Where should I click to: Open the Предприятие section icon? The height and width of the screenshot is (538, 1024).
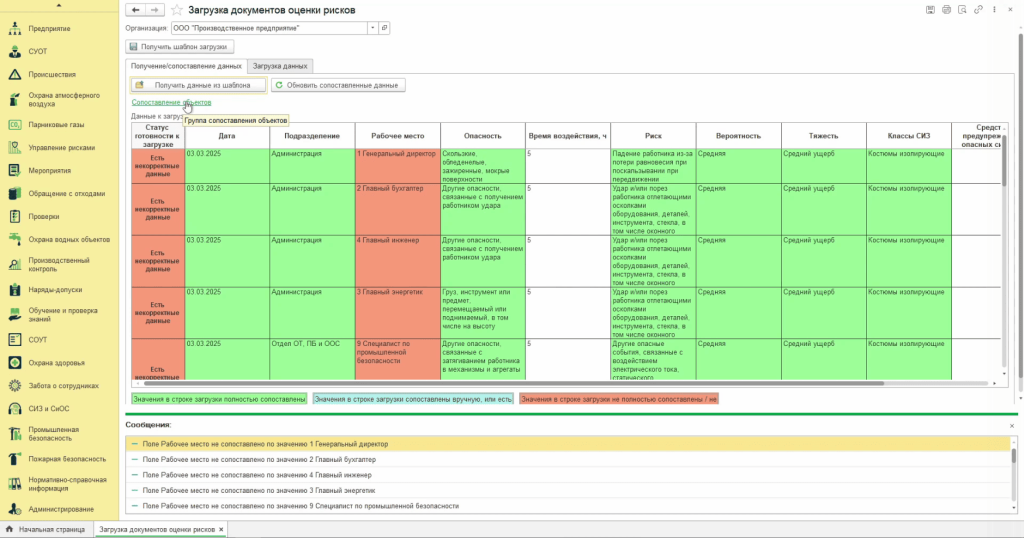click(14, 29)
